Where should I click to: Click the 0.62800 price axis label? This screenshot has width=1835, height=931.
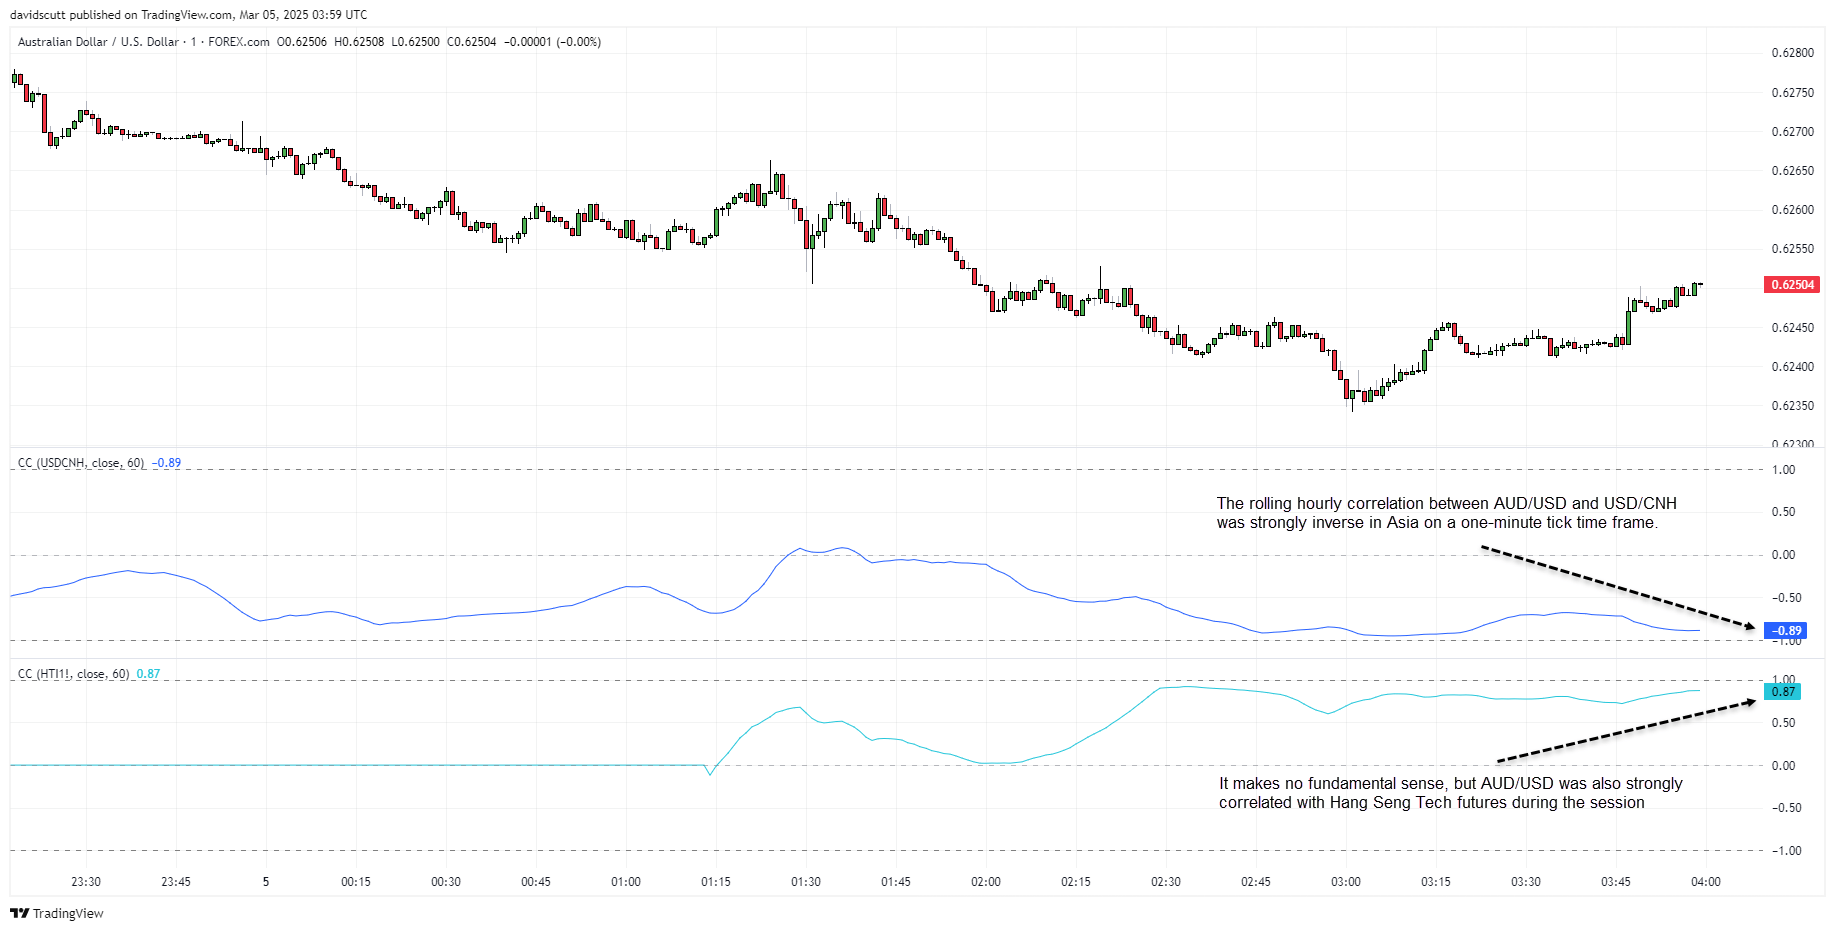click(x=1792, y=53)
